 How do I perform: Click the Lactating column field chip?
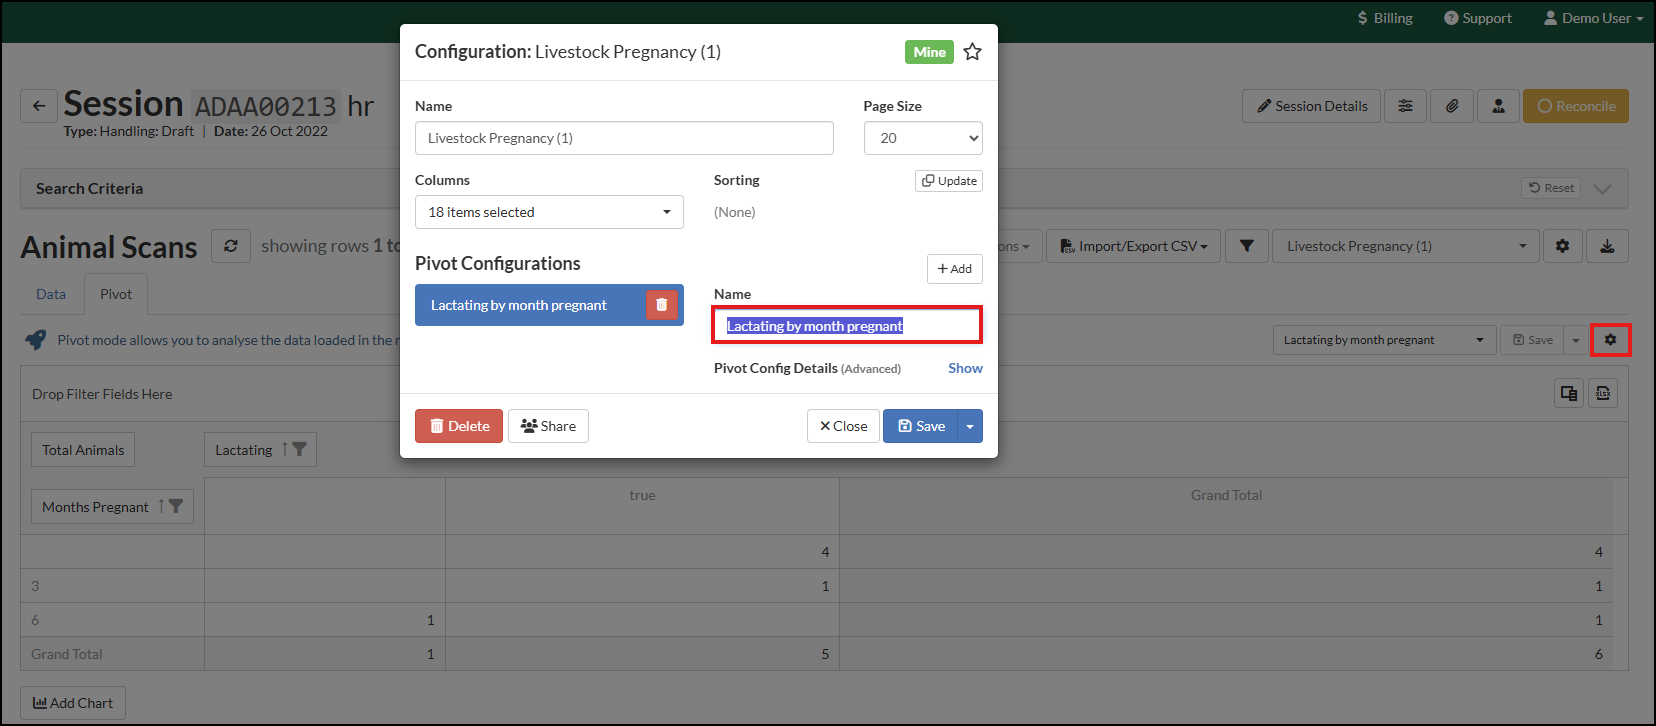click(260, 450)
